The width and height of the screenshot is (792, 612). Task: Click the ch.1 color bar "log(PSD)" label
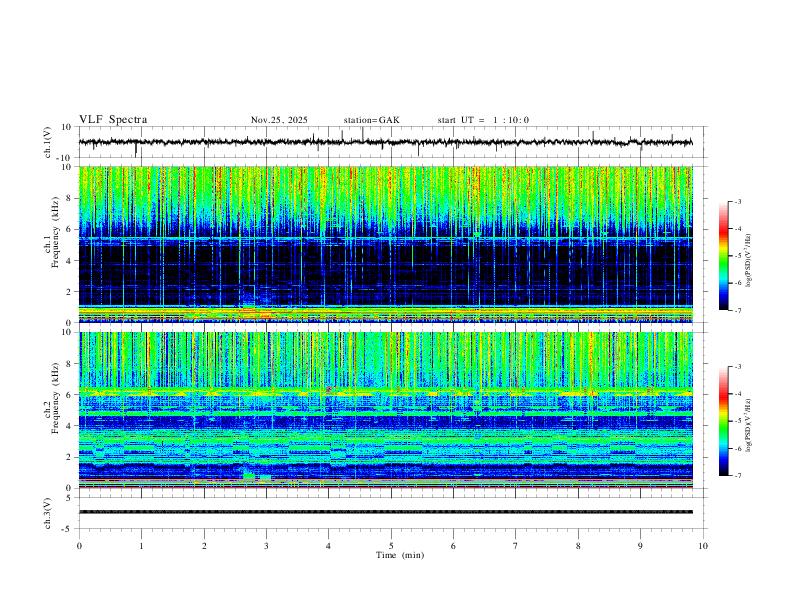coord(749,261)
